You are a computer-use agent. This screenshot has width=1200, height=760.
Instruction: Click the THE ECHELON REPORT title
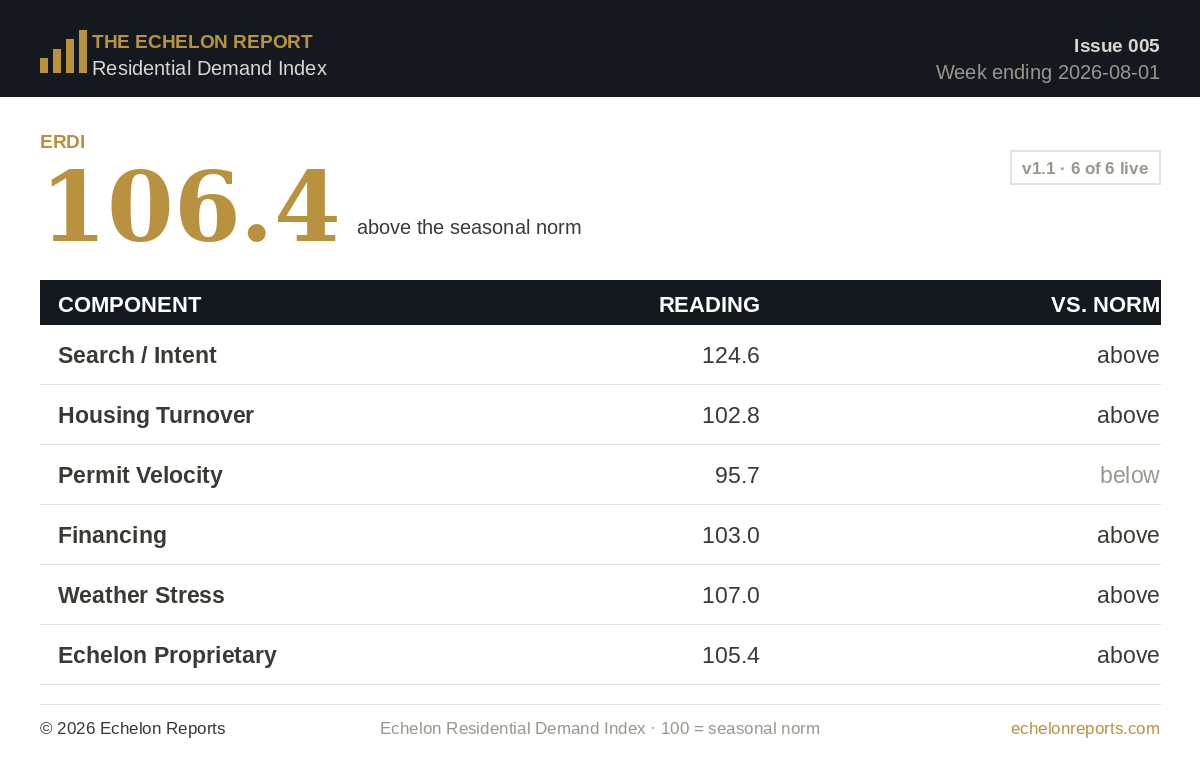tap(202, 42)
